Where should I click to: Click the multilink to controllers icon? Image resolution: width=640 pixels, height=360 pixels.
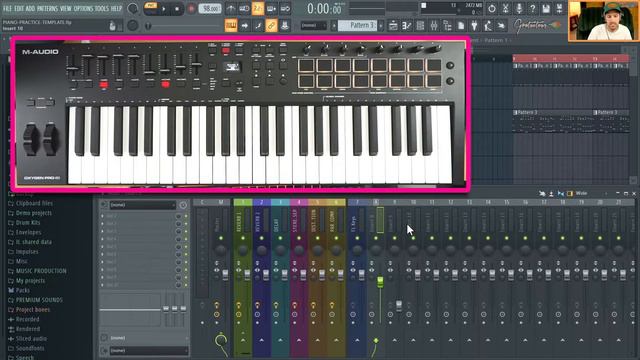[285, 26]
